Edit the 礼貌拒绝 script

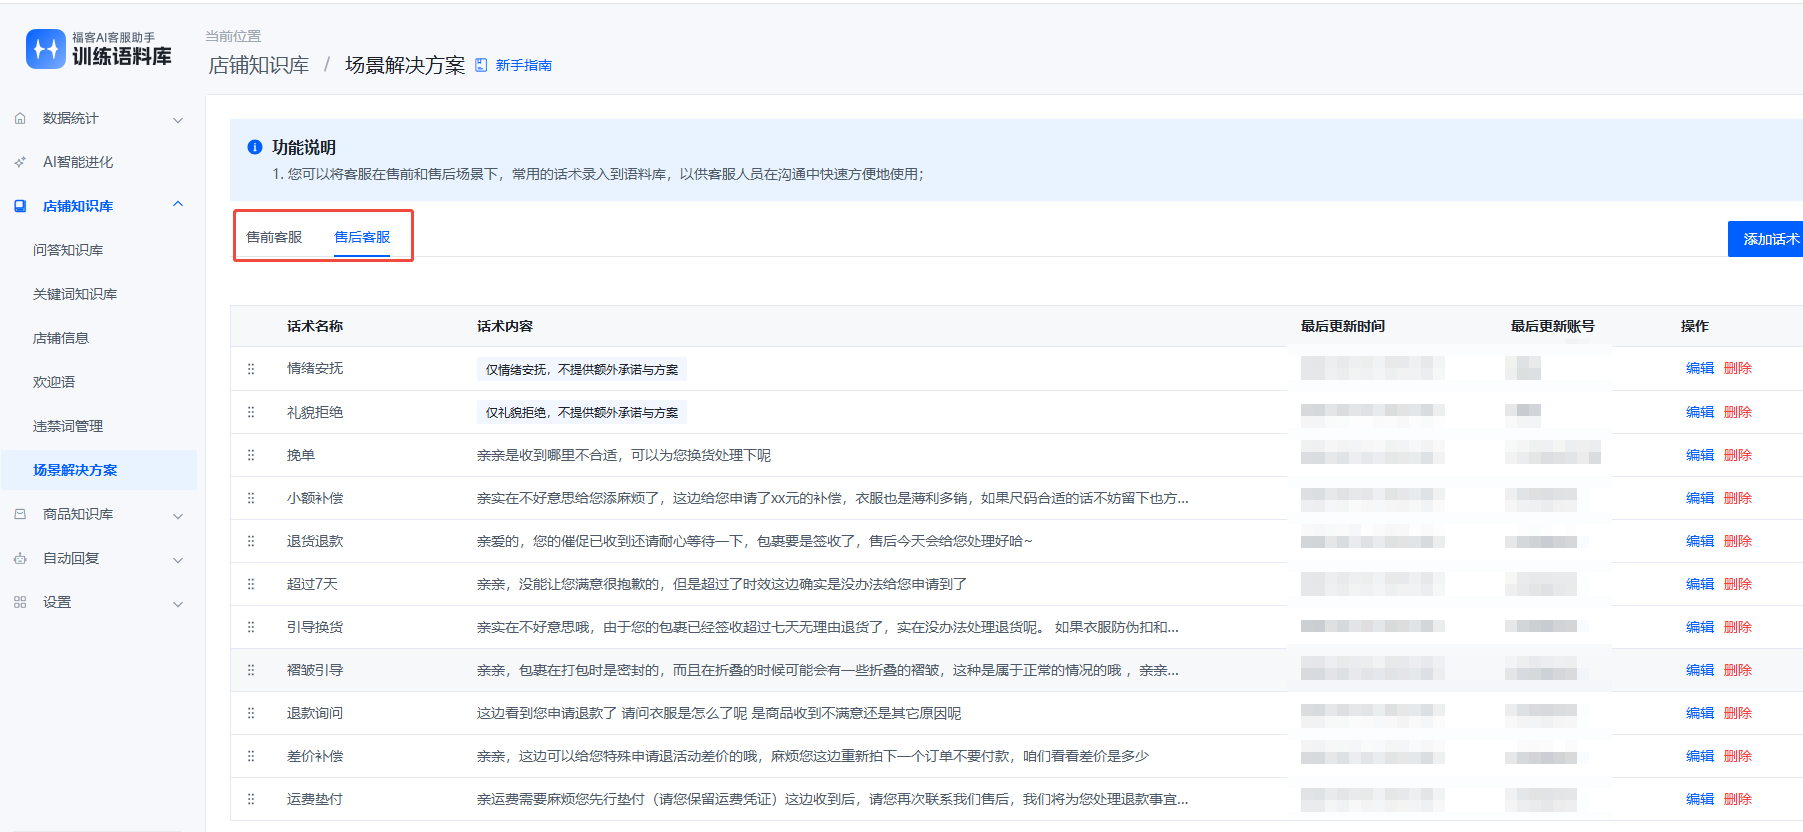pos(1700,412)
